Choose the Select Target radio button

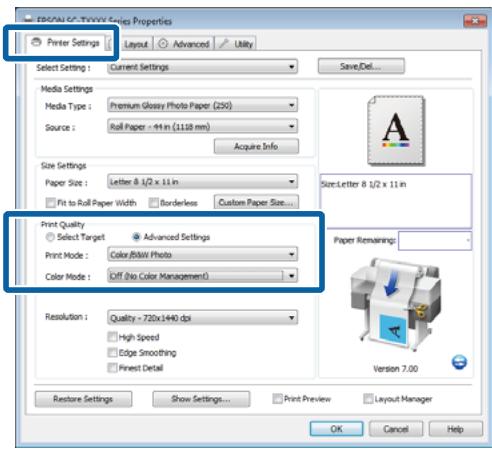(x=50, y=237)
